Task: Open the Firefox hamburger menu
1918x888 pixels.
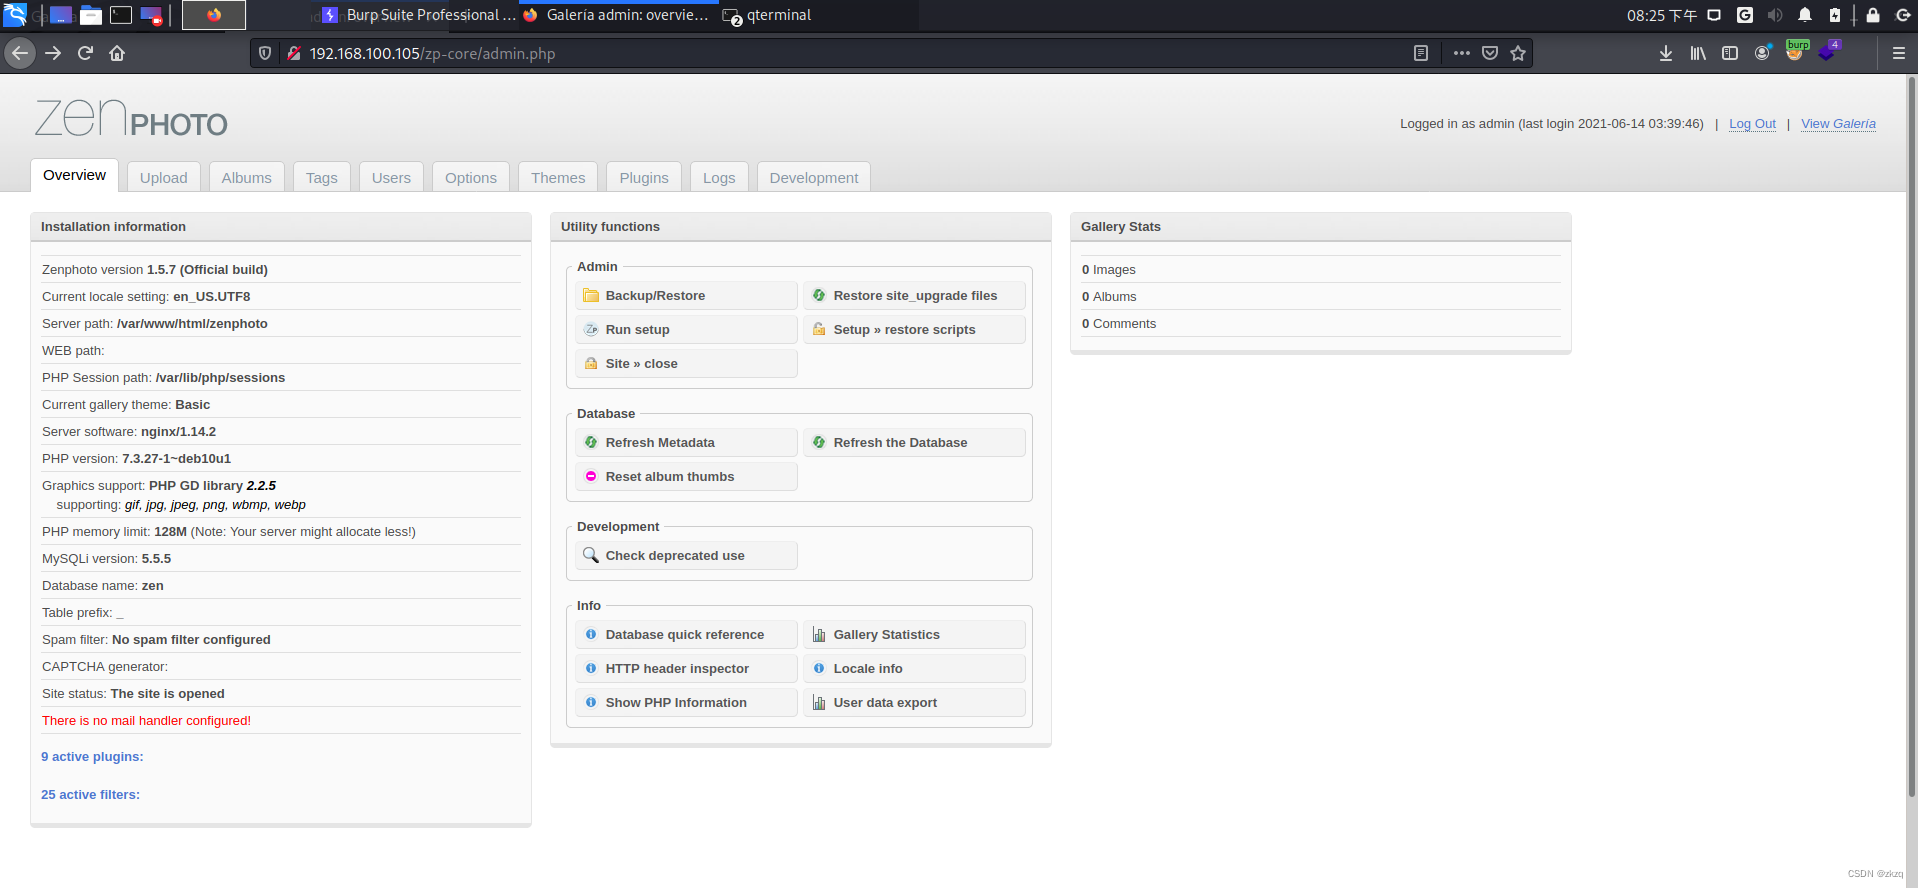Action: click(1898, 53)
